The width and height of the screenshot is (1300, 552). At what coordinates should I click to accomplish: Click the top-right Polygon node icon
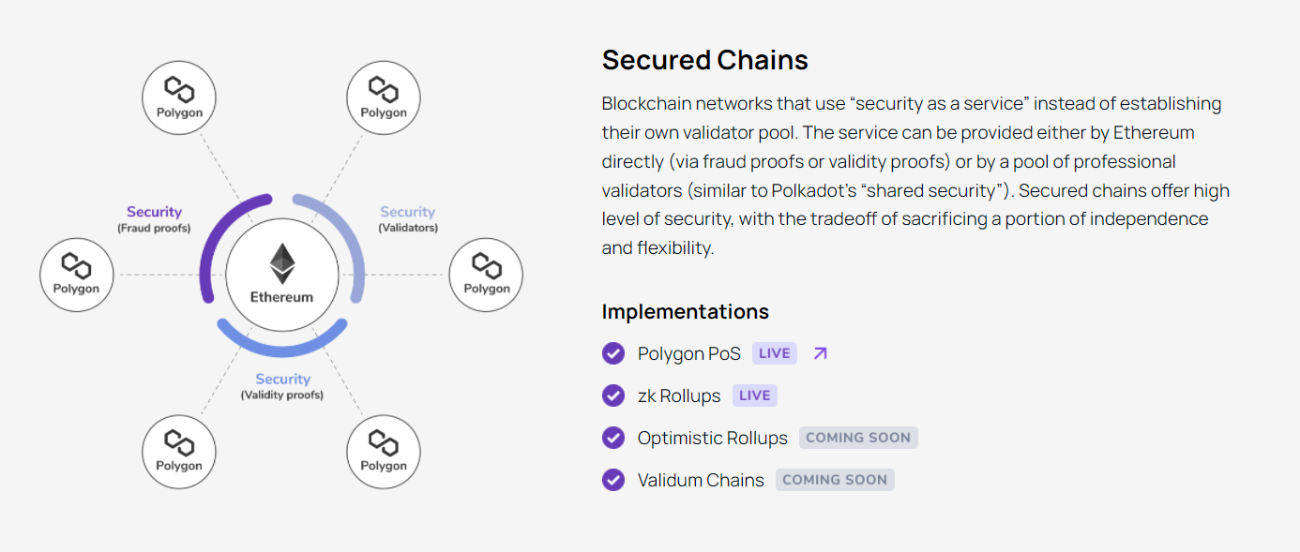point(383,97)
